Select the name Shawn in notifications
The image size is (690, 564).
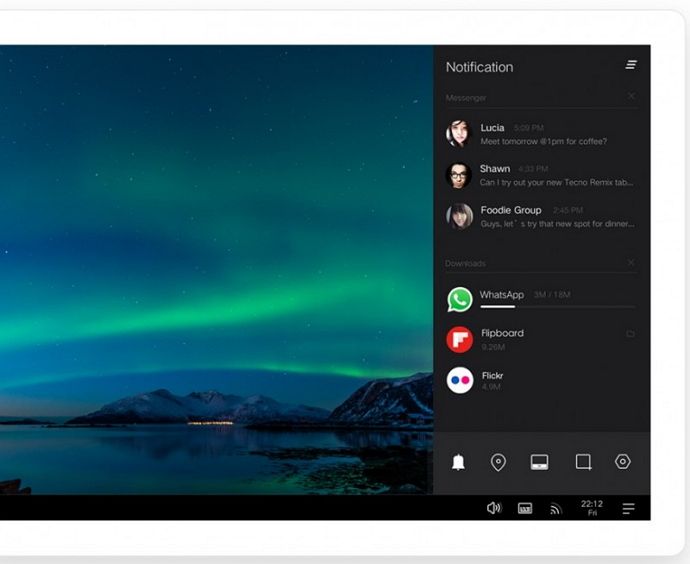[x=495, y=169]
